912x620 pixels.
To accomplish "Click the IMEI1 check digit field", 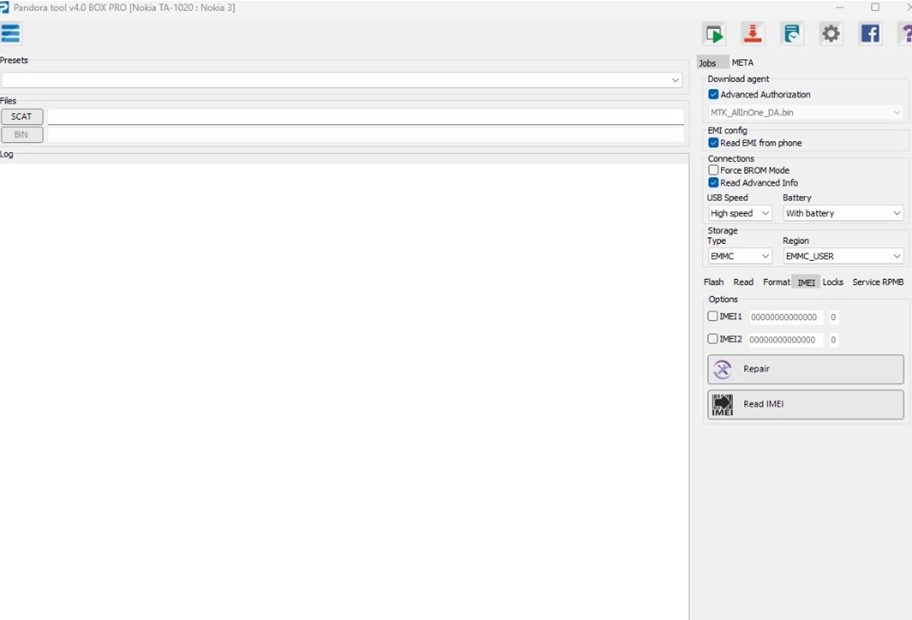I will 833,317.
